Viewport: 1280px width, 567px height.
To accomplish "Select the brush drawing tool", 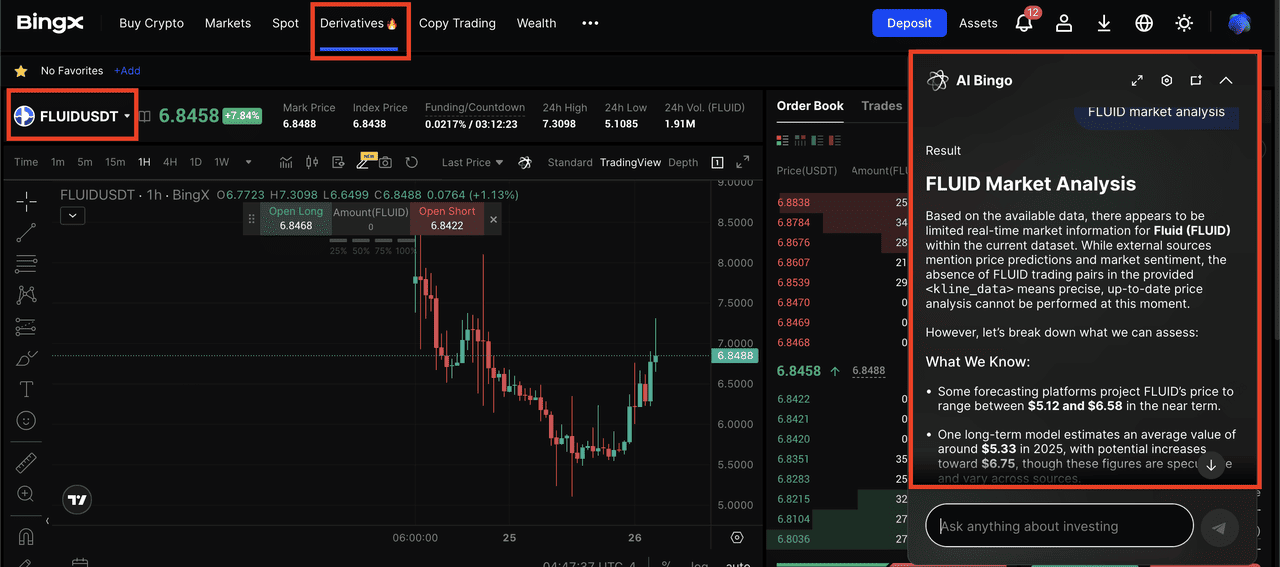I will coord(27,358).
